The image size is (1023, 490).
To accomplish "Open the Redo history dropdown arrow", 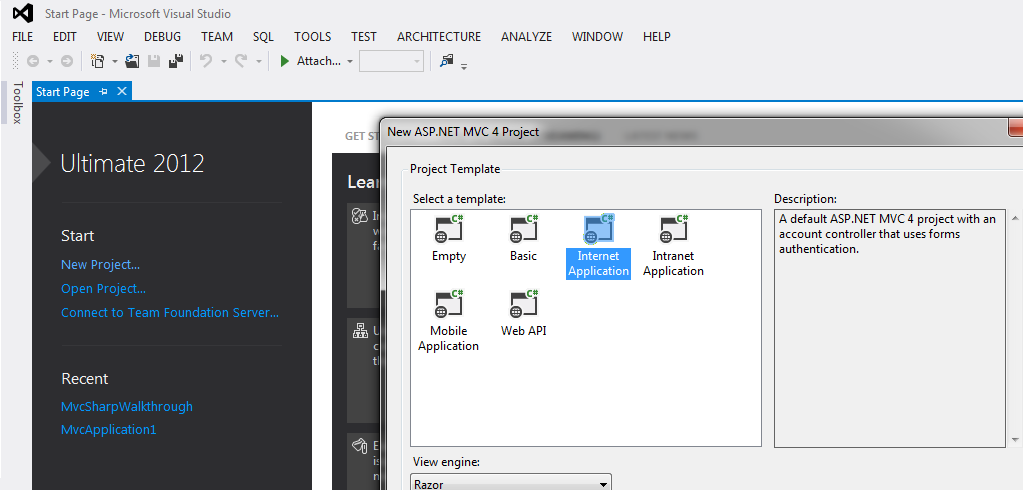I will pos(258,61).
